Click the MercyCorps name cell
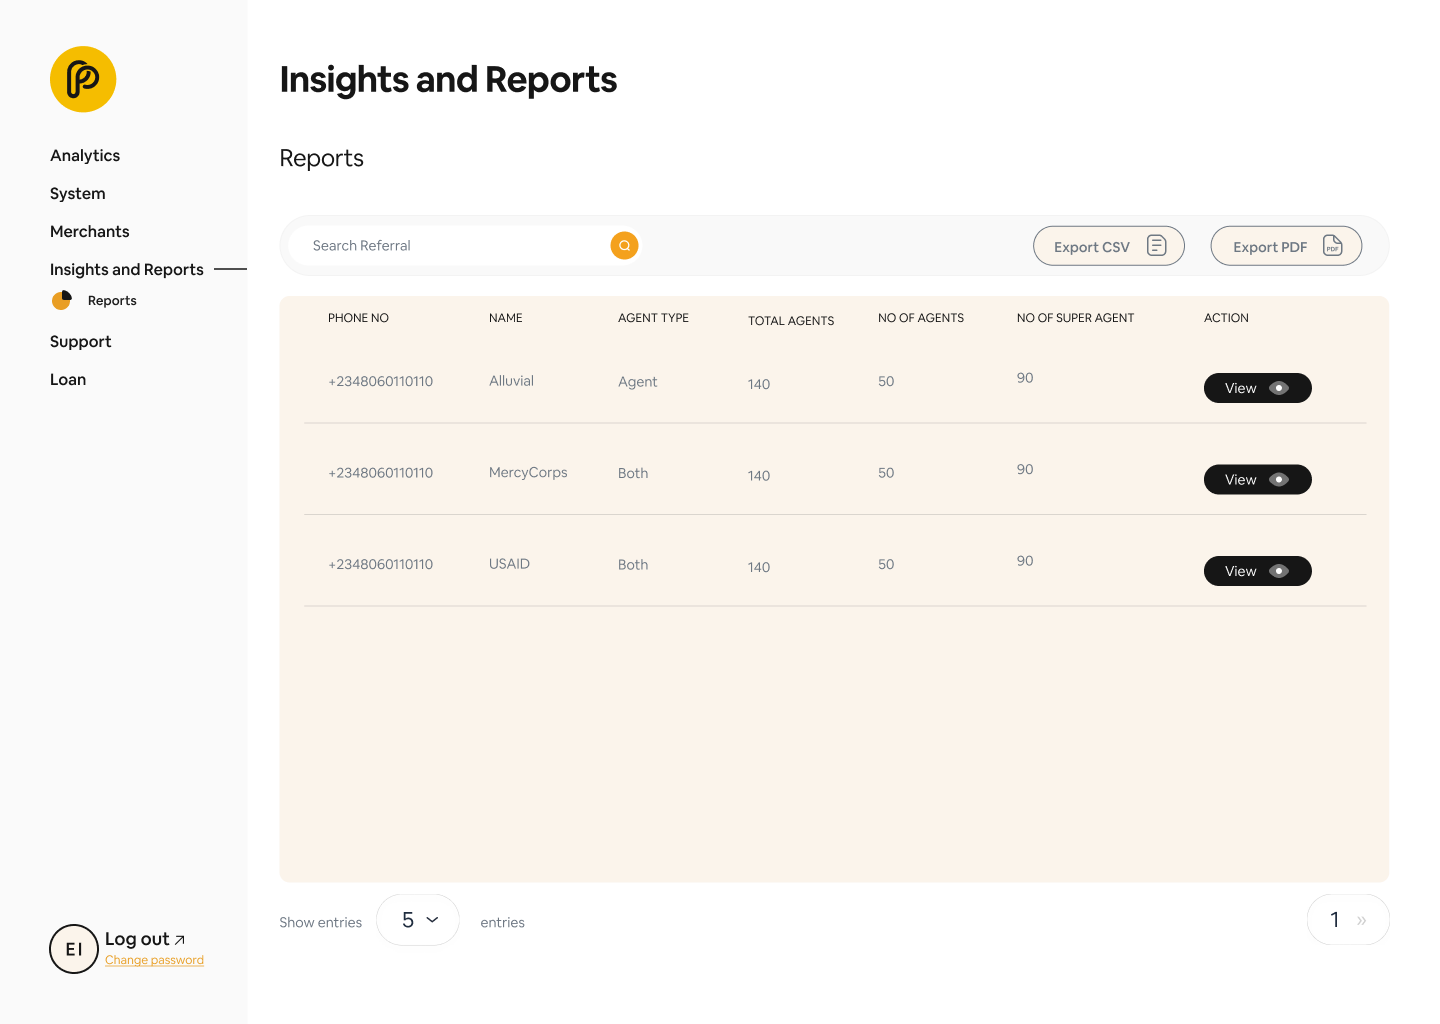 click(x=528, y=473)
